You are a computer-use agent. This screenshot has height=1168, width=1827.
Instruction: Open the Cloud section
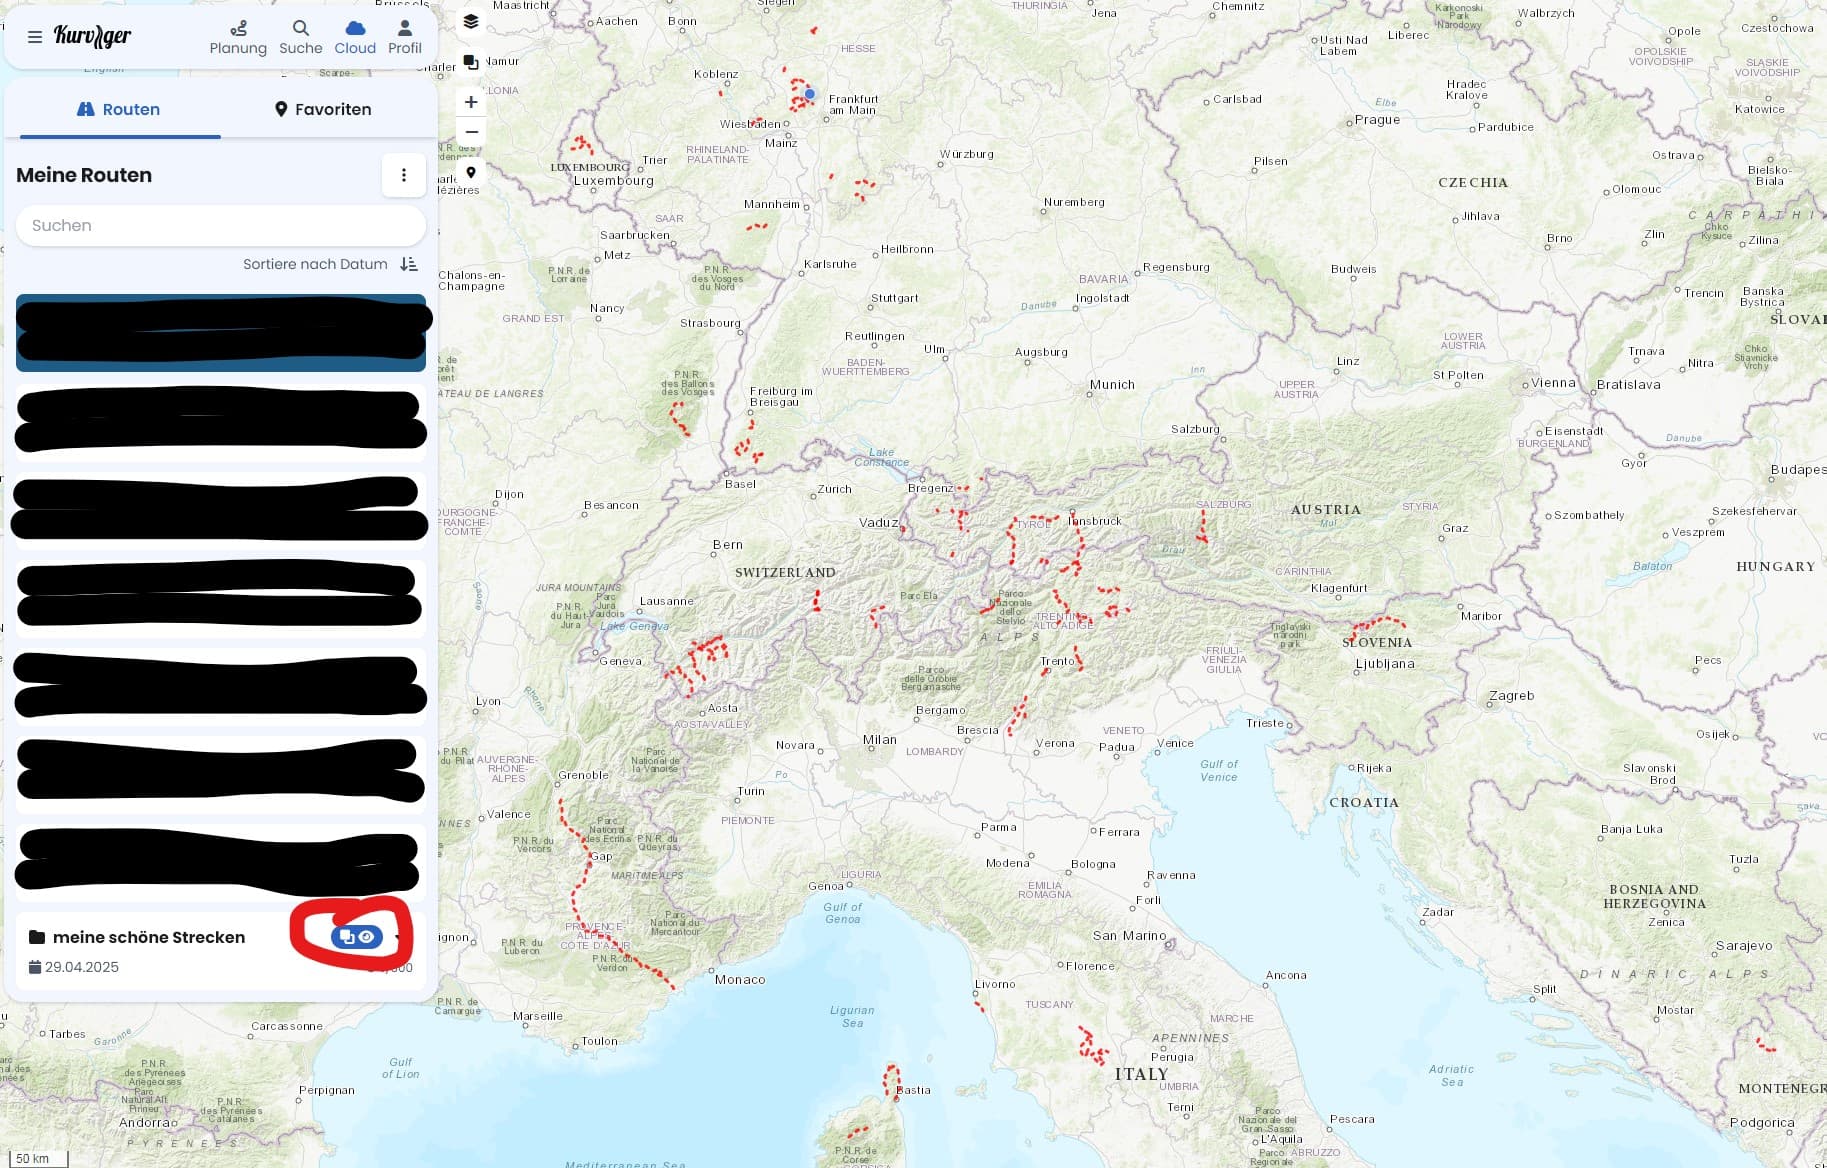point(355,38)
